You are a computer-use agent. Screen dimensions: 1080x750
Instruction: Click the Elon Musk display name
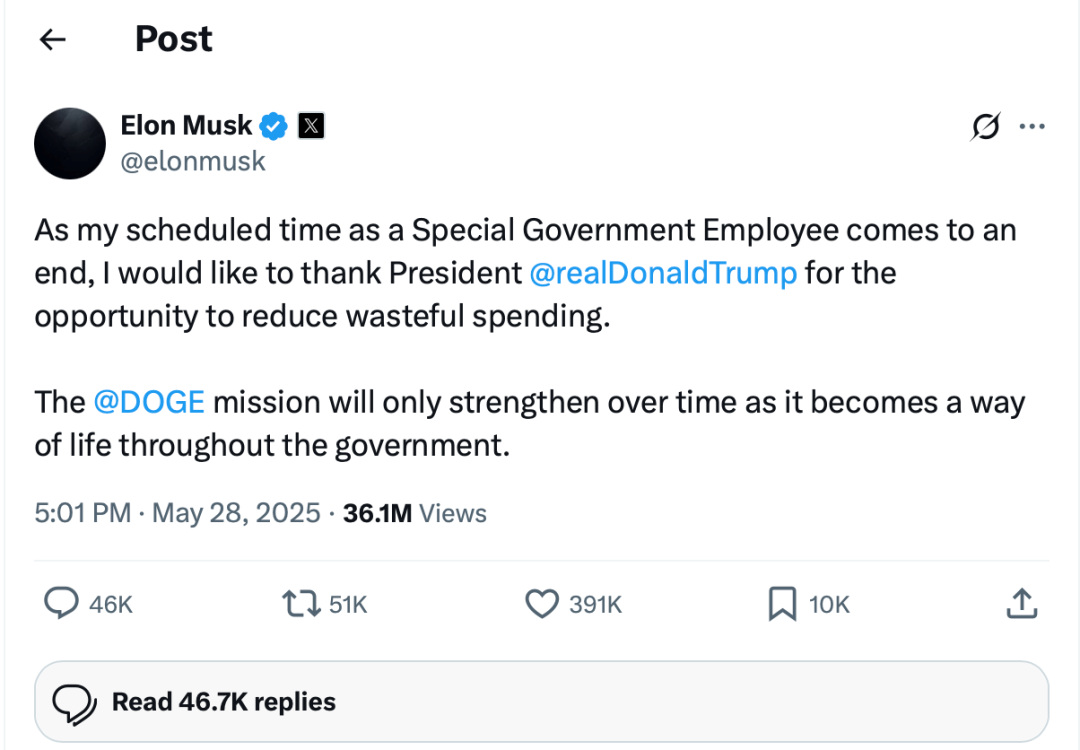coord(186,126)
